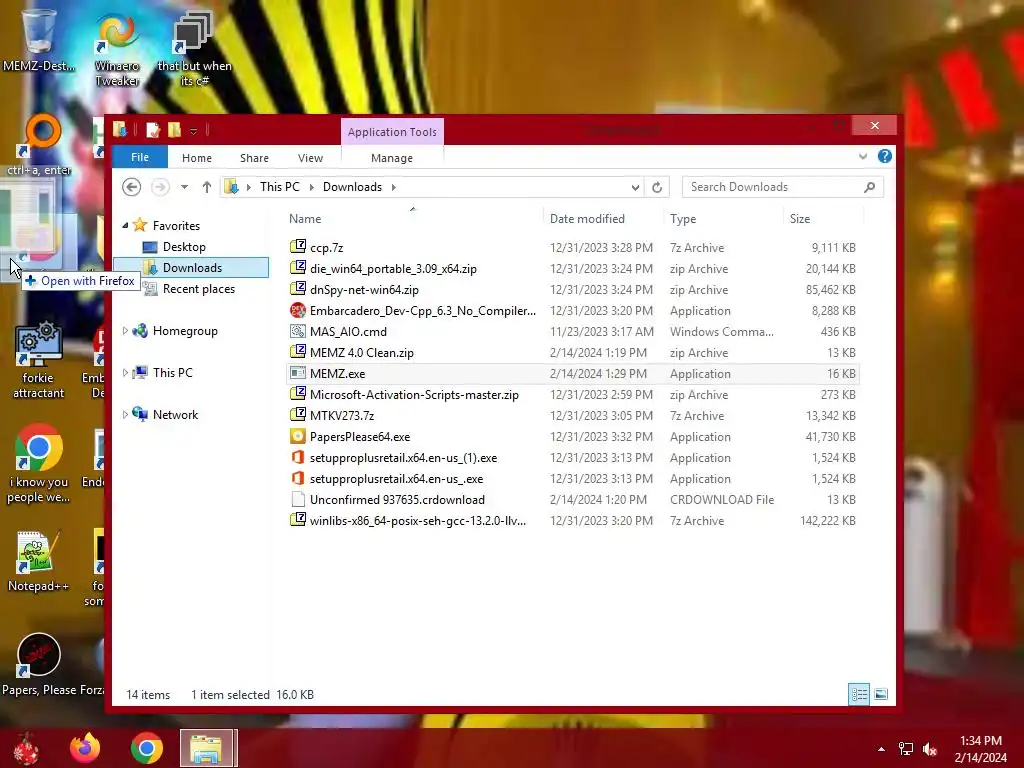Select Downloads under Favorites
Screen dimensions: 1024x768
pyautogui.click(x=191, y=268)
